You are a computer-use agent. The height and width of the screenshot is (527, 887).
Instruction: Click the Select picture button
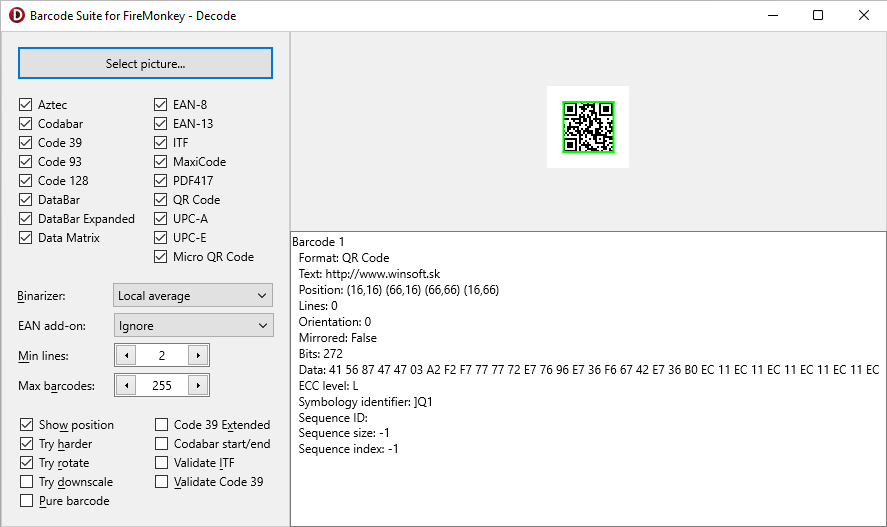(x=145, y=63)
